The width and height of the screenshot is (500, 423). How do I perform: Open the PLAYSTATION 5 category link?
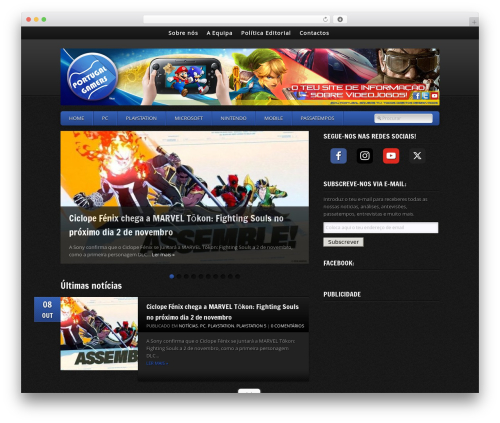point(251,326)
